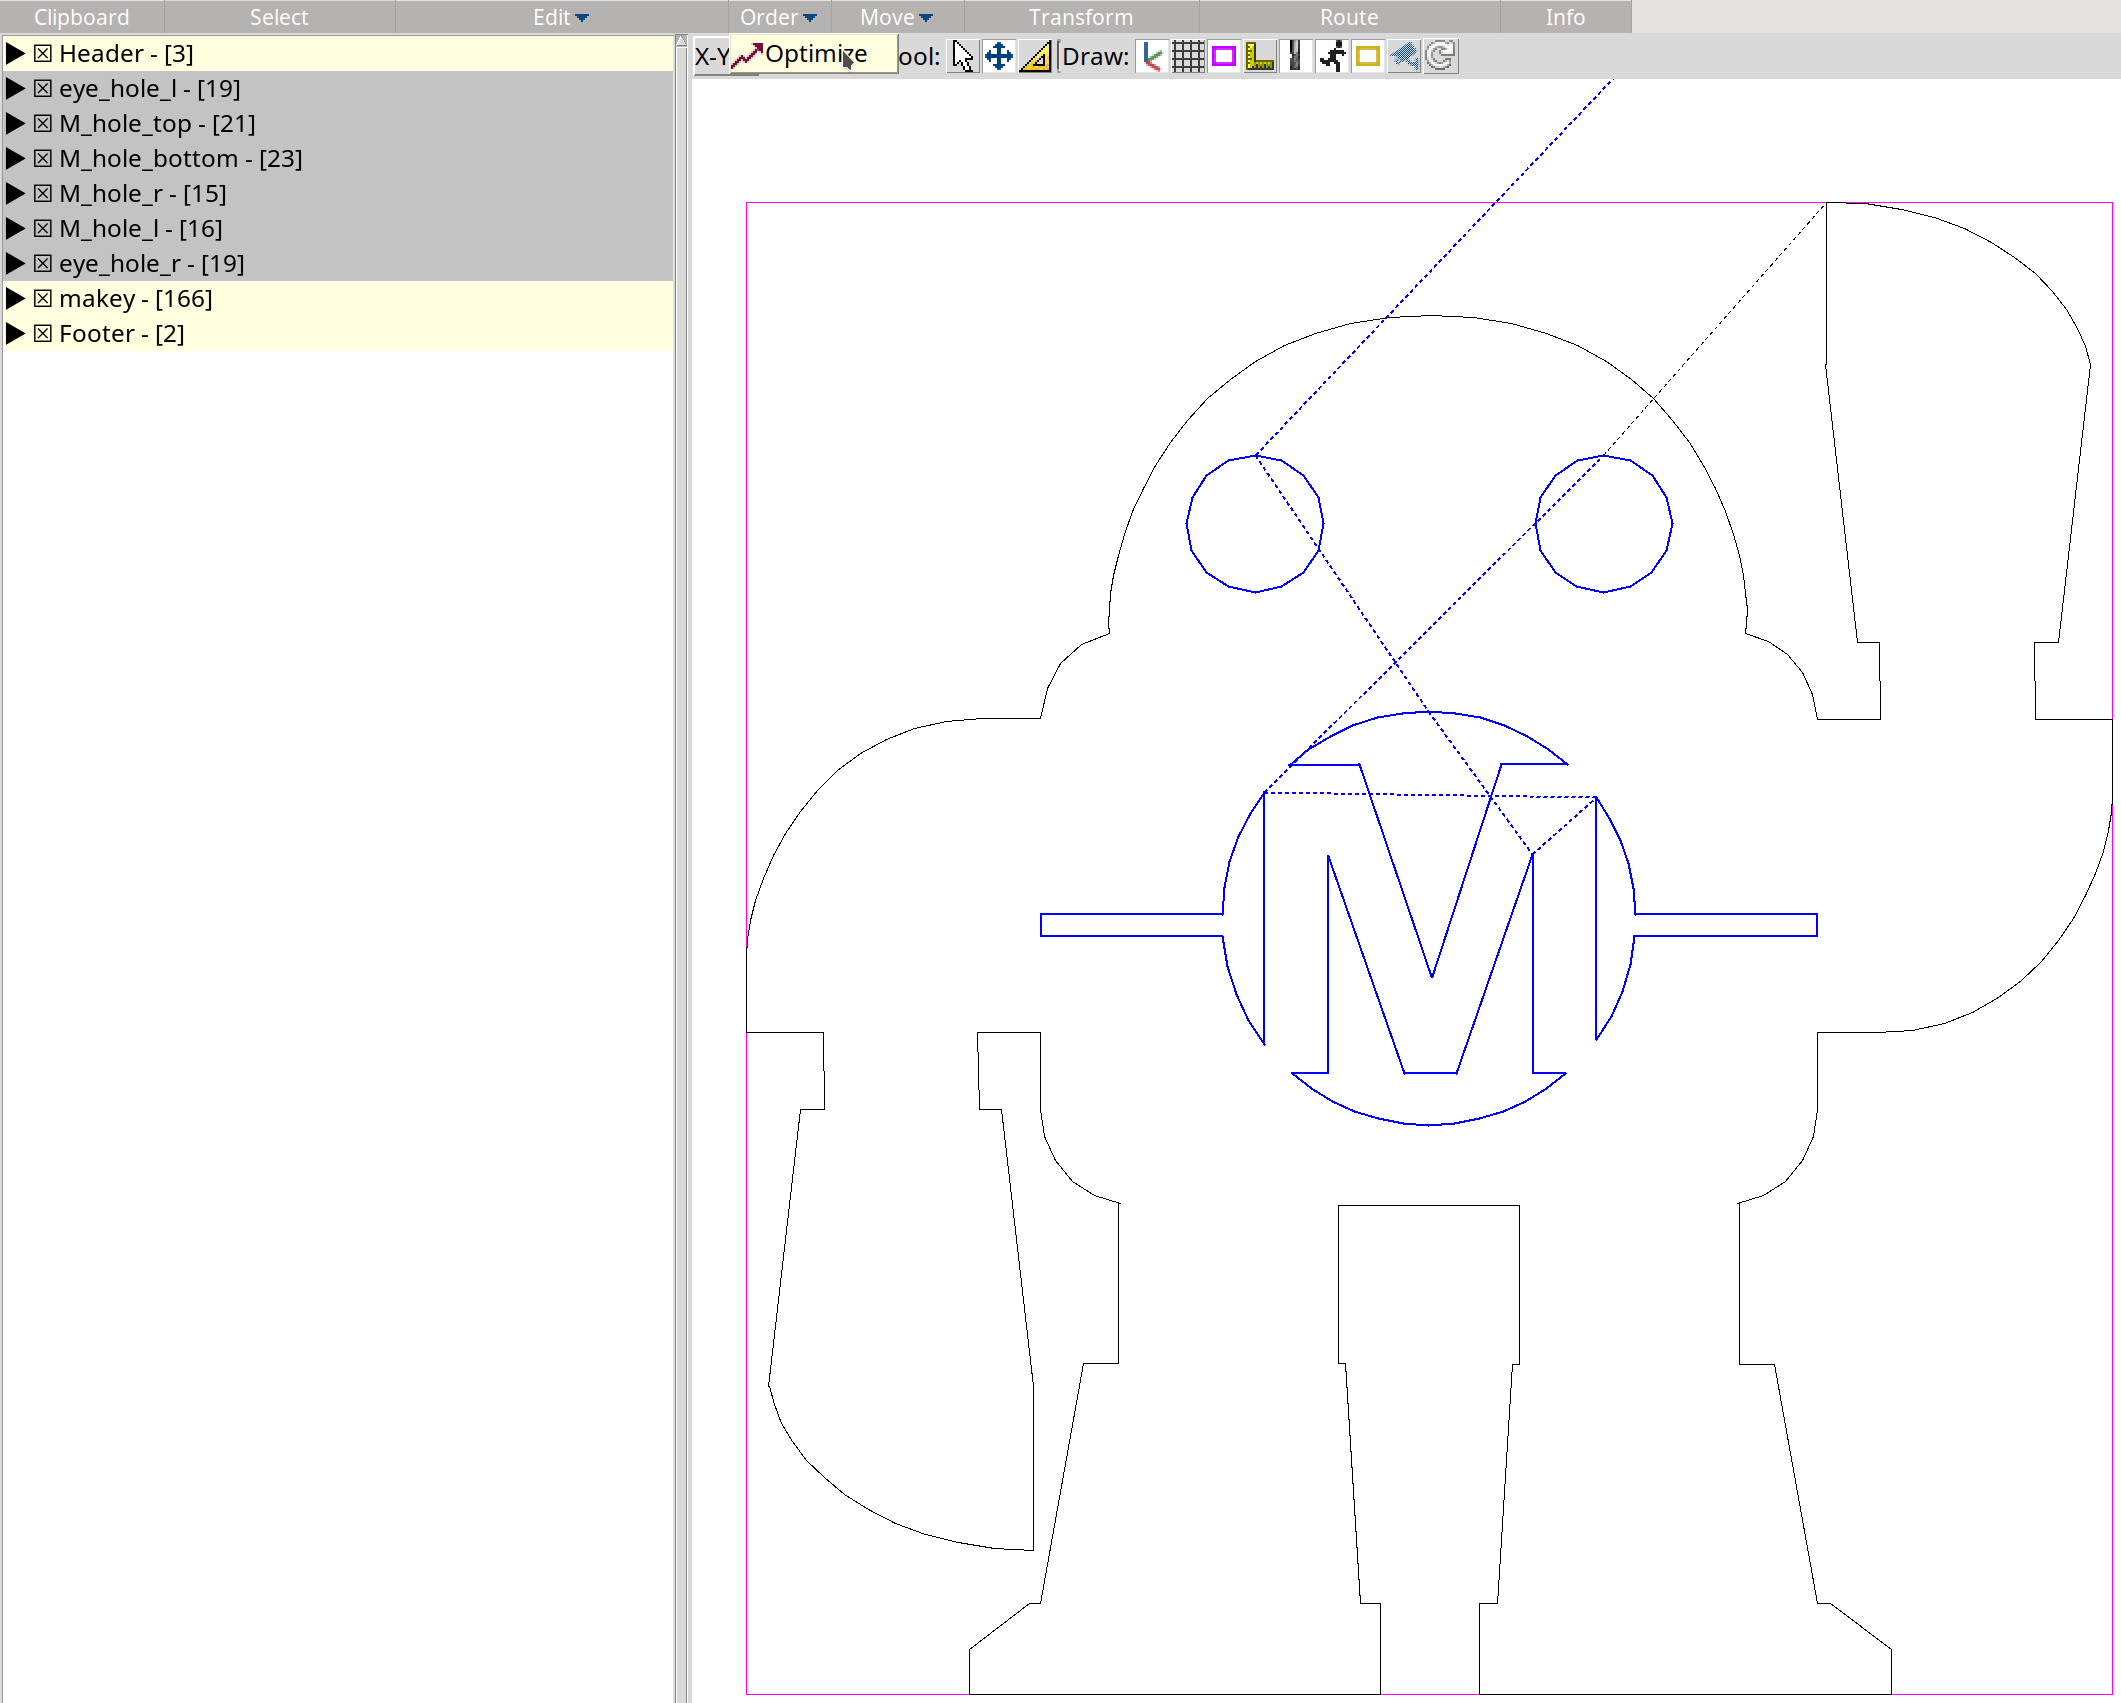Open the Transform ribbon group
Viewport: 2121px width, 1703px height.
point(1081,17)
